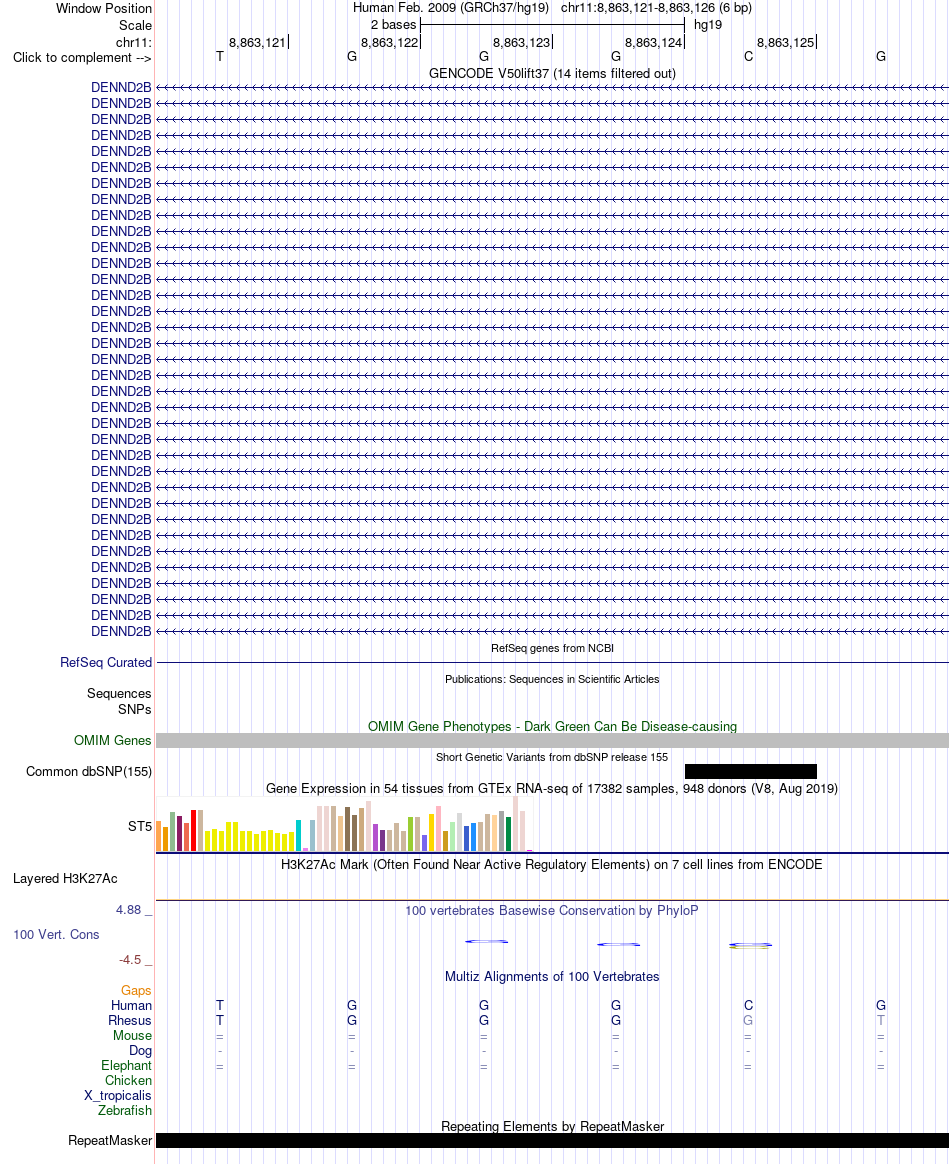Open the 'RefSeq genes from NCBI' track title
950x1164 pixels.
552,648
